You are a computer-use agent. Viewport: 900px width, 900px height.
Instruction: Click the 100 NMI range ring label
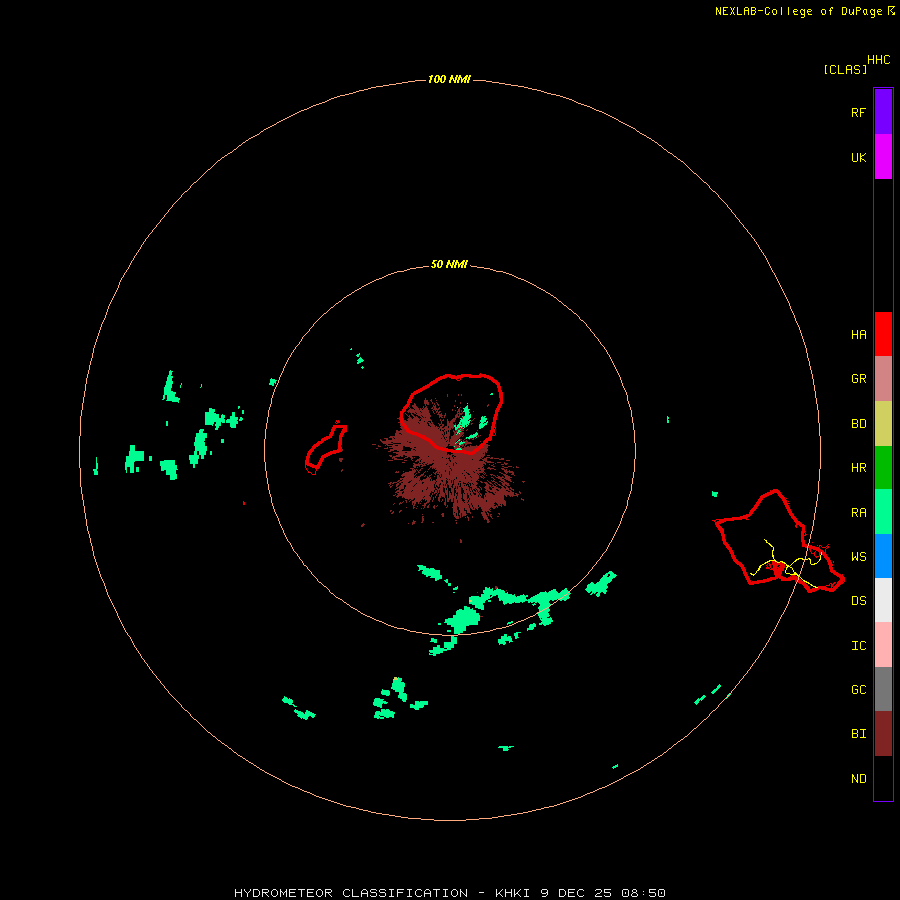pos(449,79)
